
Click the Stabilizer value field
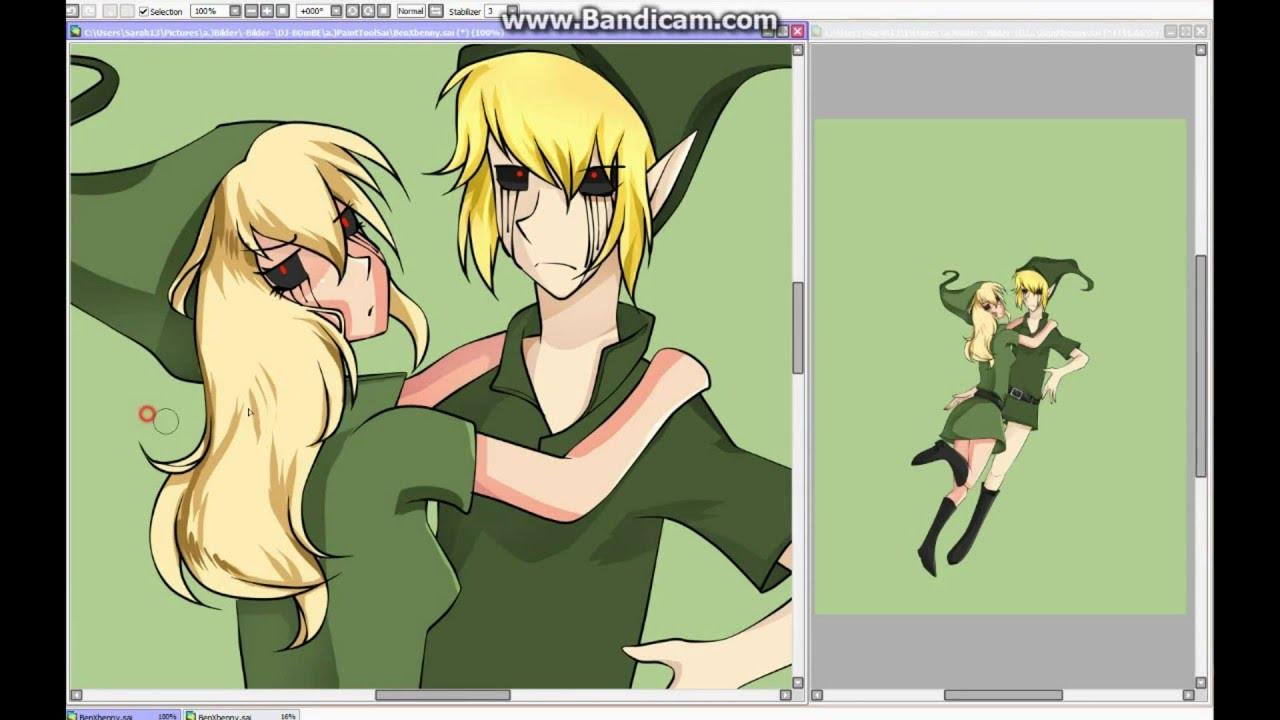click(x=496, y=11)
